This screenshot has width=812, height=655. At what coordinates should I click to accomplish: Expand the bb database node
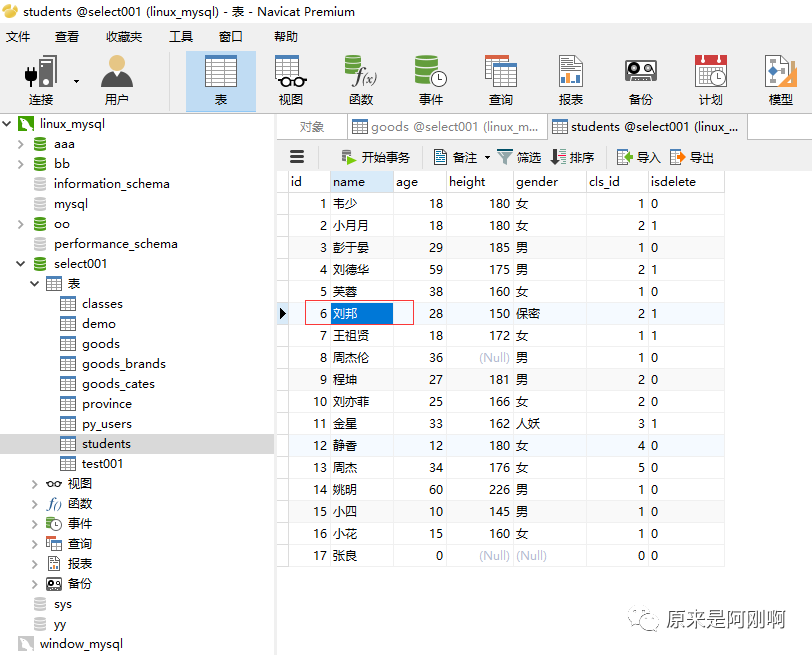tap(21, 164)
